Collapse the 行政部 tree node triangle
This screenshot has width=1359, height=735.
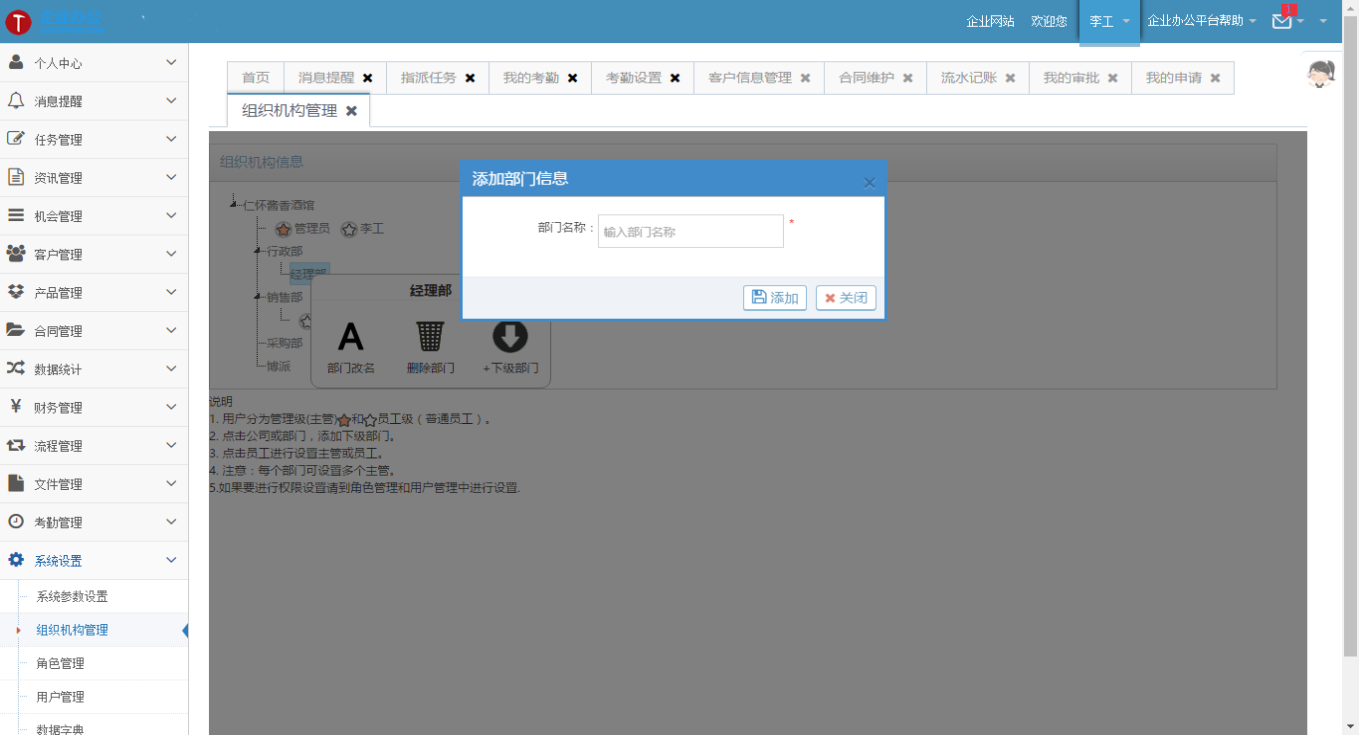(x=258, y=251)
